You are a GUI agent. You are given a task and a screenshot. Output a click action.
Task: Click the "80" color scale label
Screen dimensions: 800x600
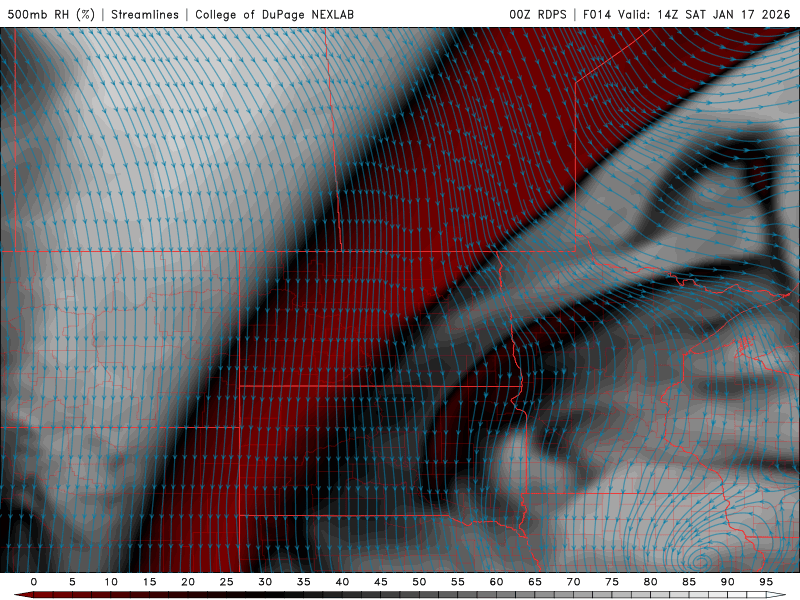(650, 582)
